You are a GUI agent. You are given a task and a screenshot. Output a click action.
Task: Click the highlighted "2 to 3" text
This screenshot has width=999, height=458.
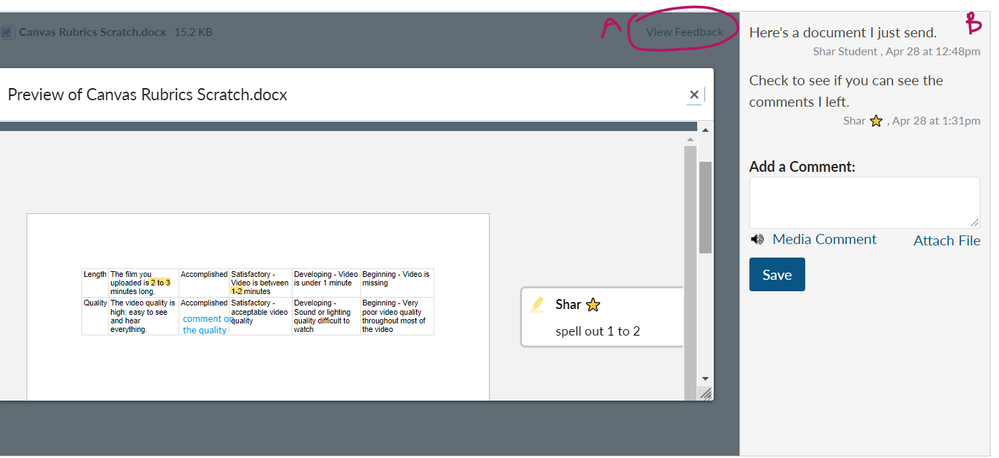coord(160,283)
